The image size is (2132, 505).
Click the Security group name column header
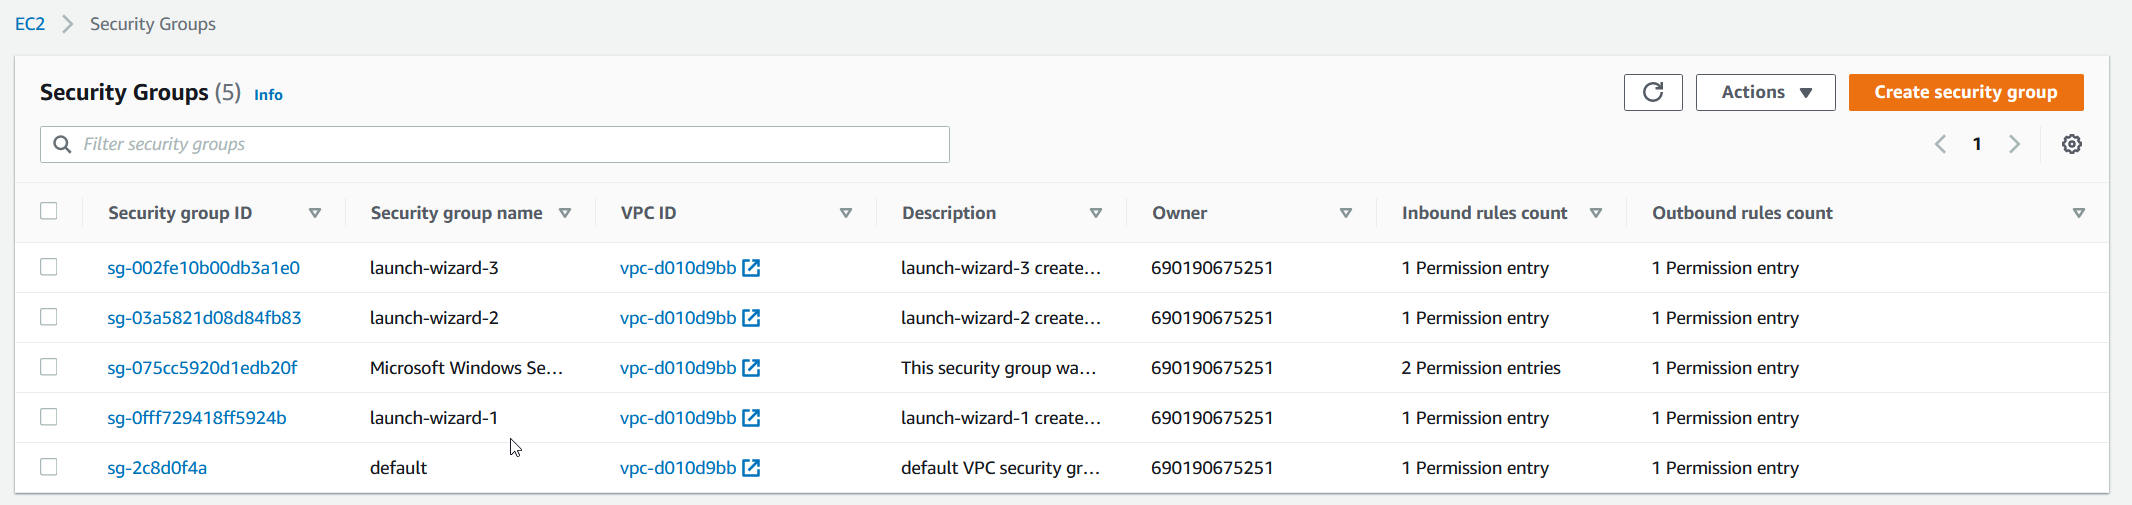pos(456,213)
